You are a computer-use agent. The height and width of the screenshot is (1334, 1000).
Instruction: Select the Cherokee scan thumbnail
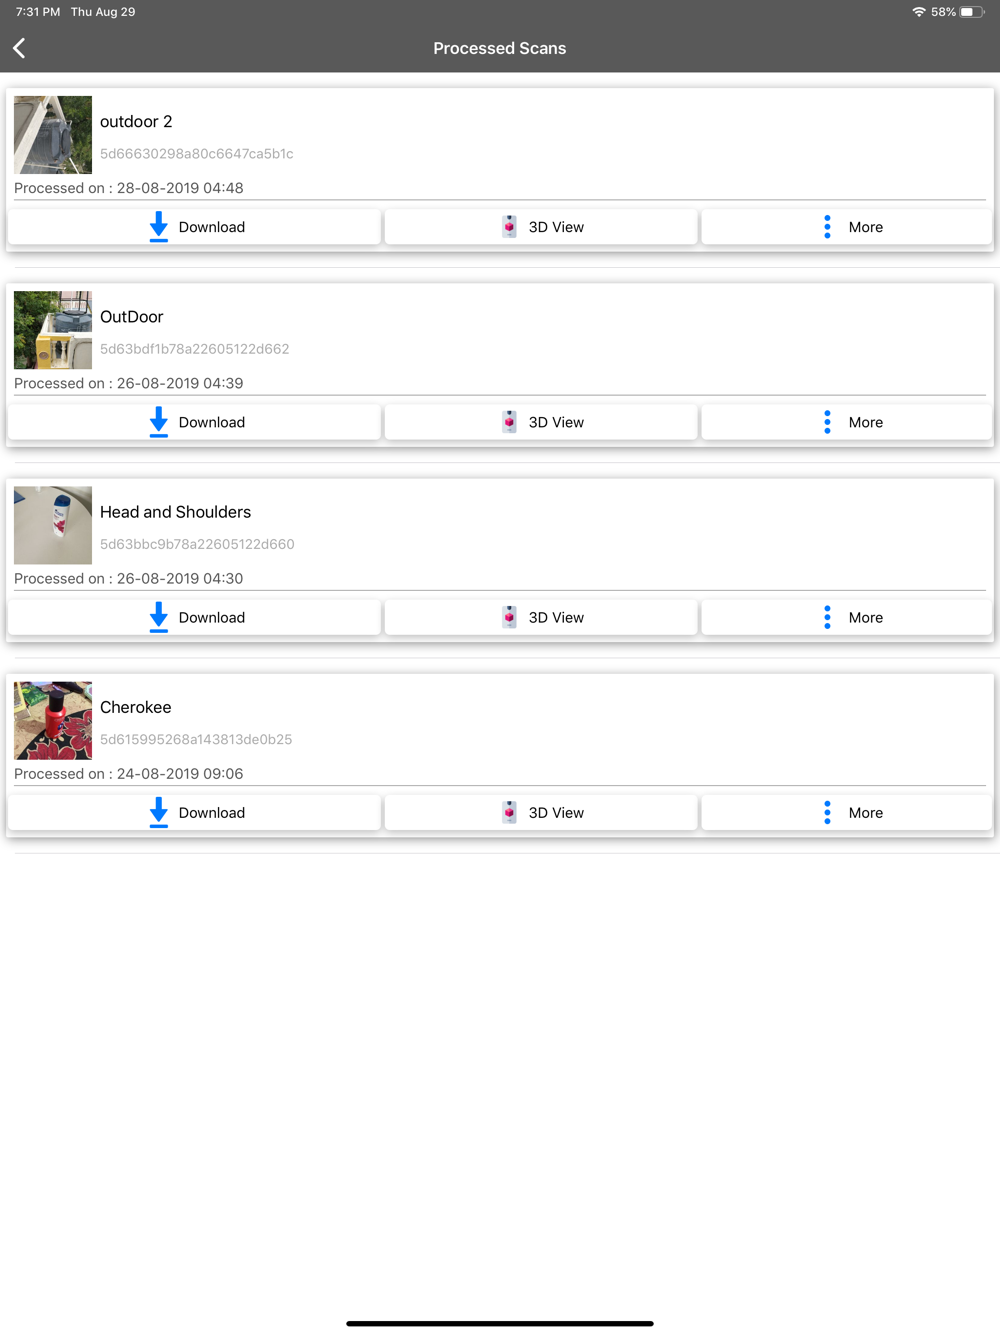pyautogui.click(x=53, y=720)
